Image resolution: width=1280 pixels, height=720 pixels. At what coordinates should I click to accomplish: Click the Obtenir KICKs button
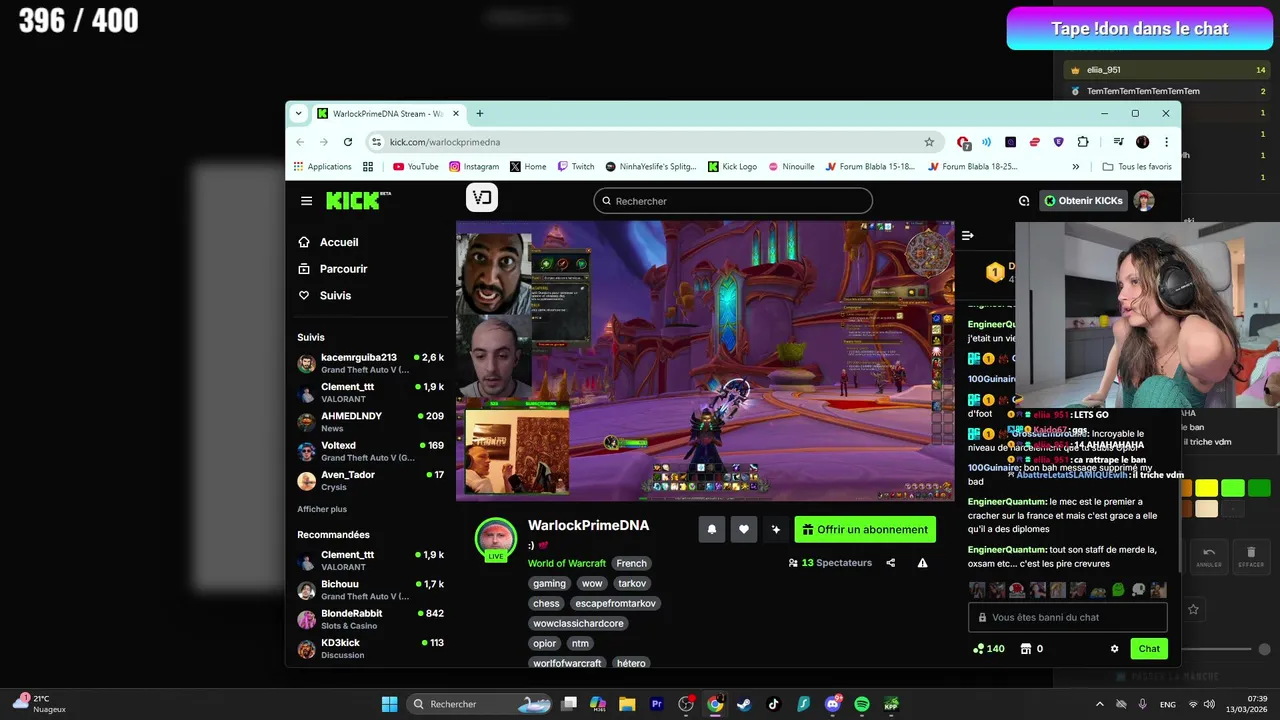click(x=1083, y=201)
